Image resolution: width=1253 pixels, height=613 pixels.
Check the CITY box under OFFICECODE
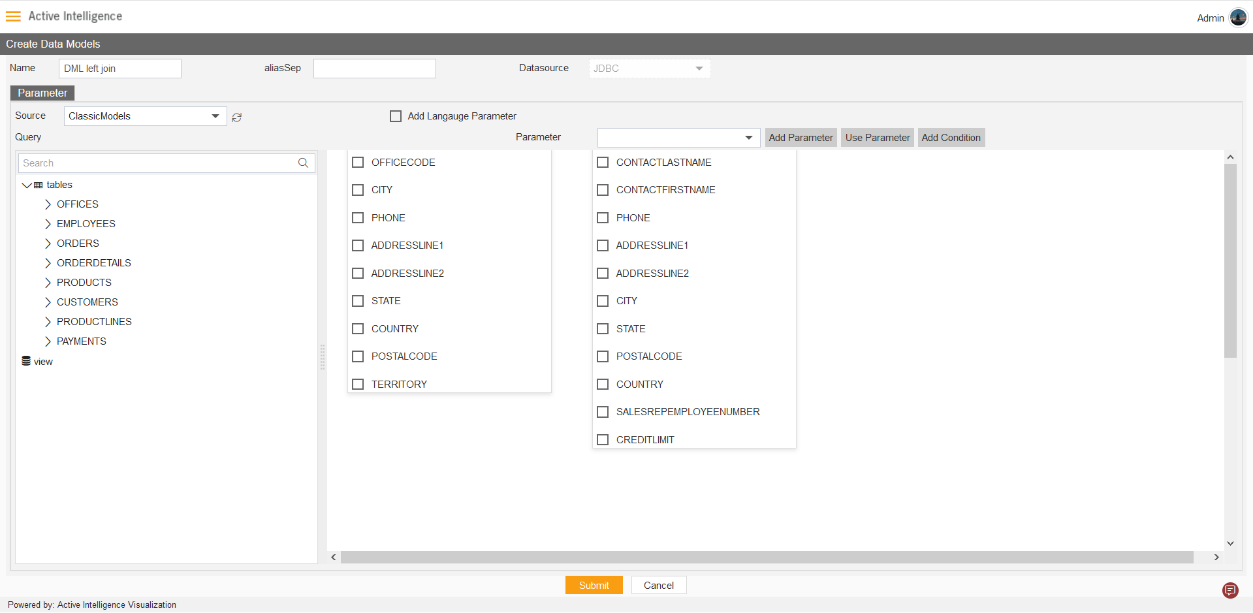pos(358,190)
